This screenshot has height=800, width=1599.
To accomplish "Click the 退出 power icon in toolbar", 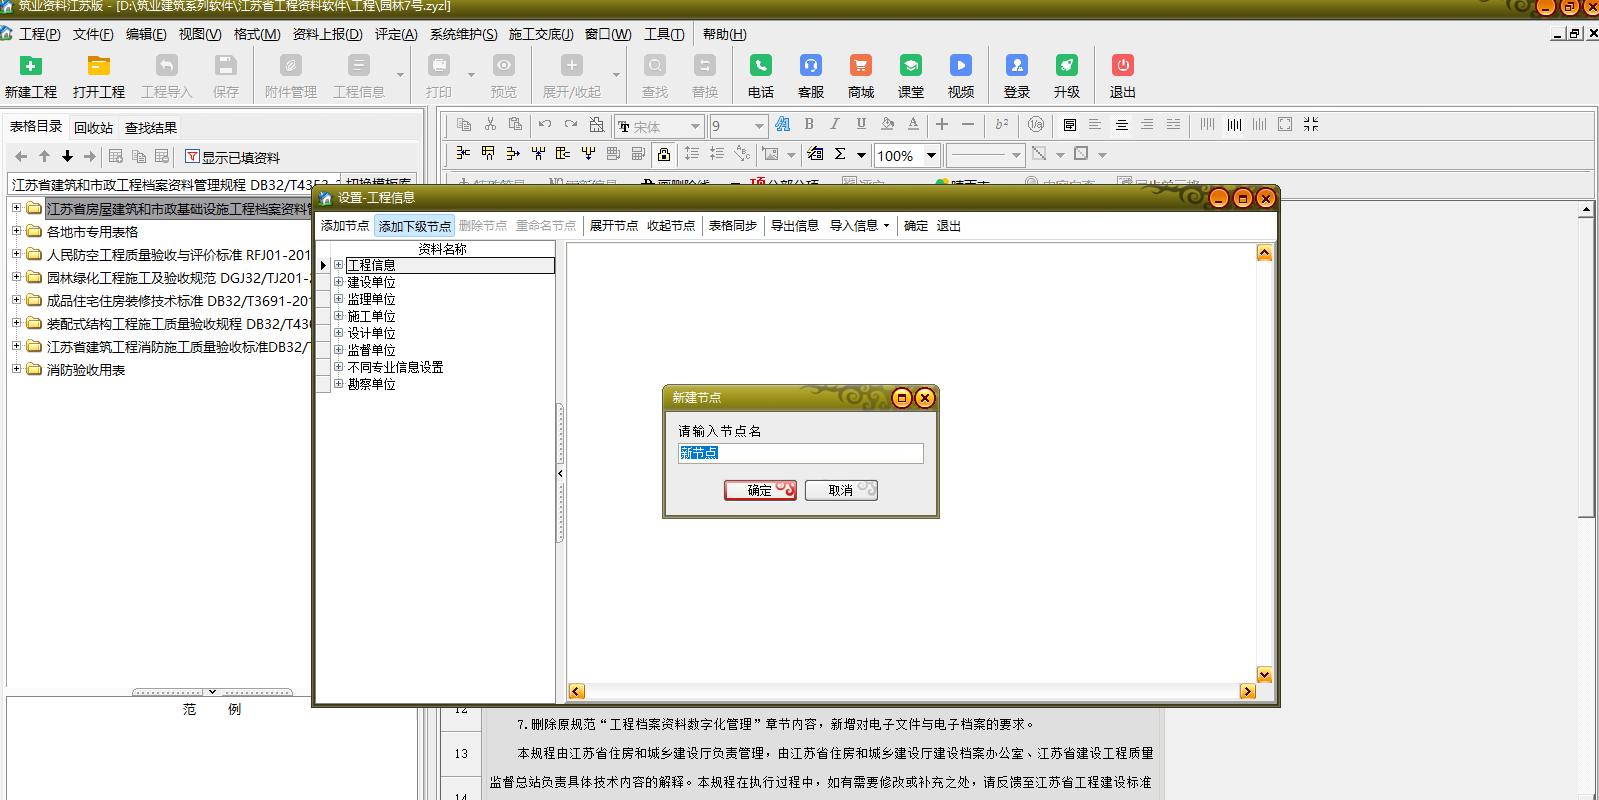I will [x=1122, y=67].
